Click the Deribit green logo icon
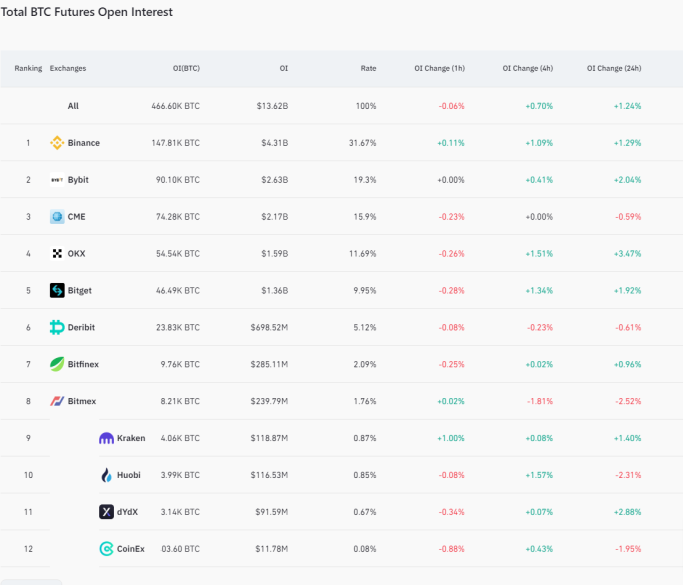Image resolution: width=683 pixels, height=585 pixels. click(x=57, y=327)
